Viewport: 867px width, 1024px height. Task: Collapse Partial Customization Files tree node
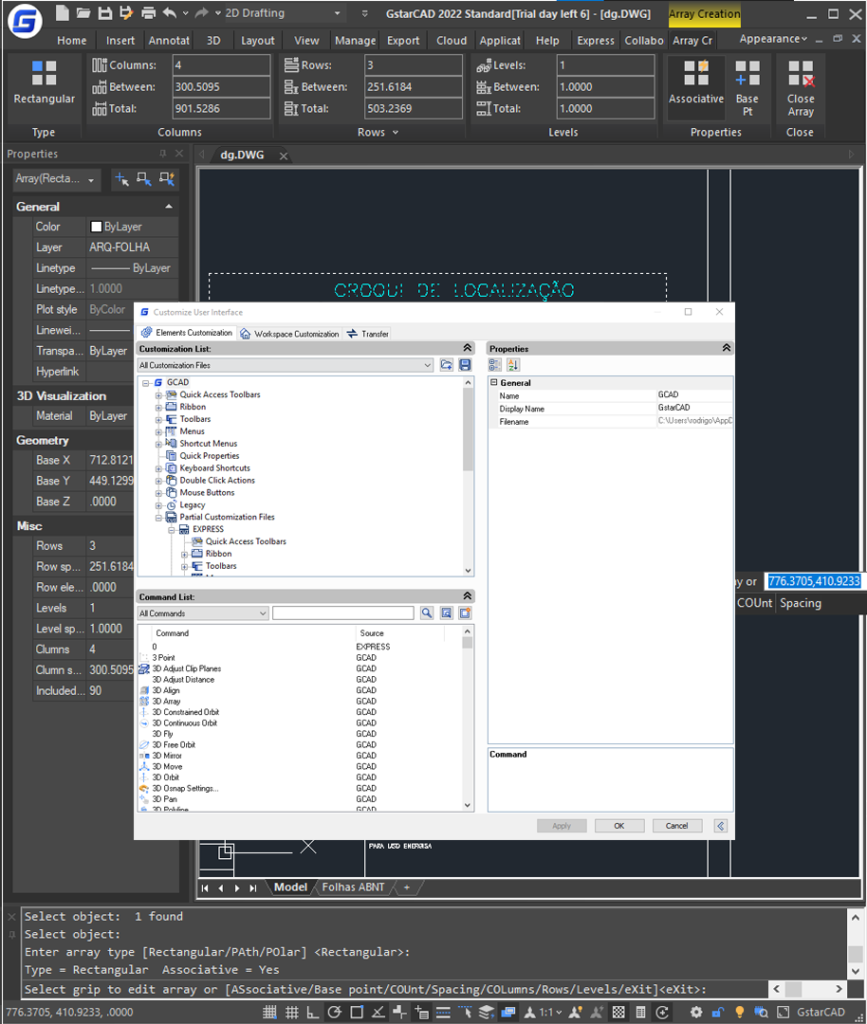tap(159, 517)
